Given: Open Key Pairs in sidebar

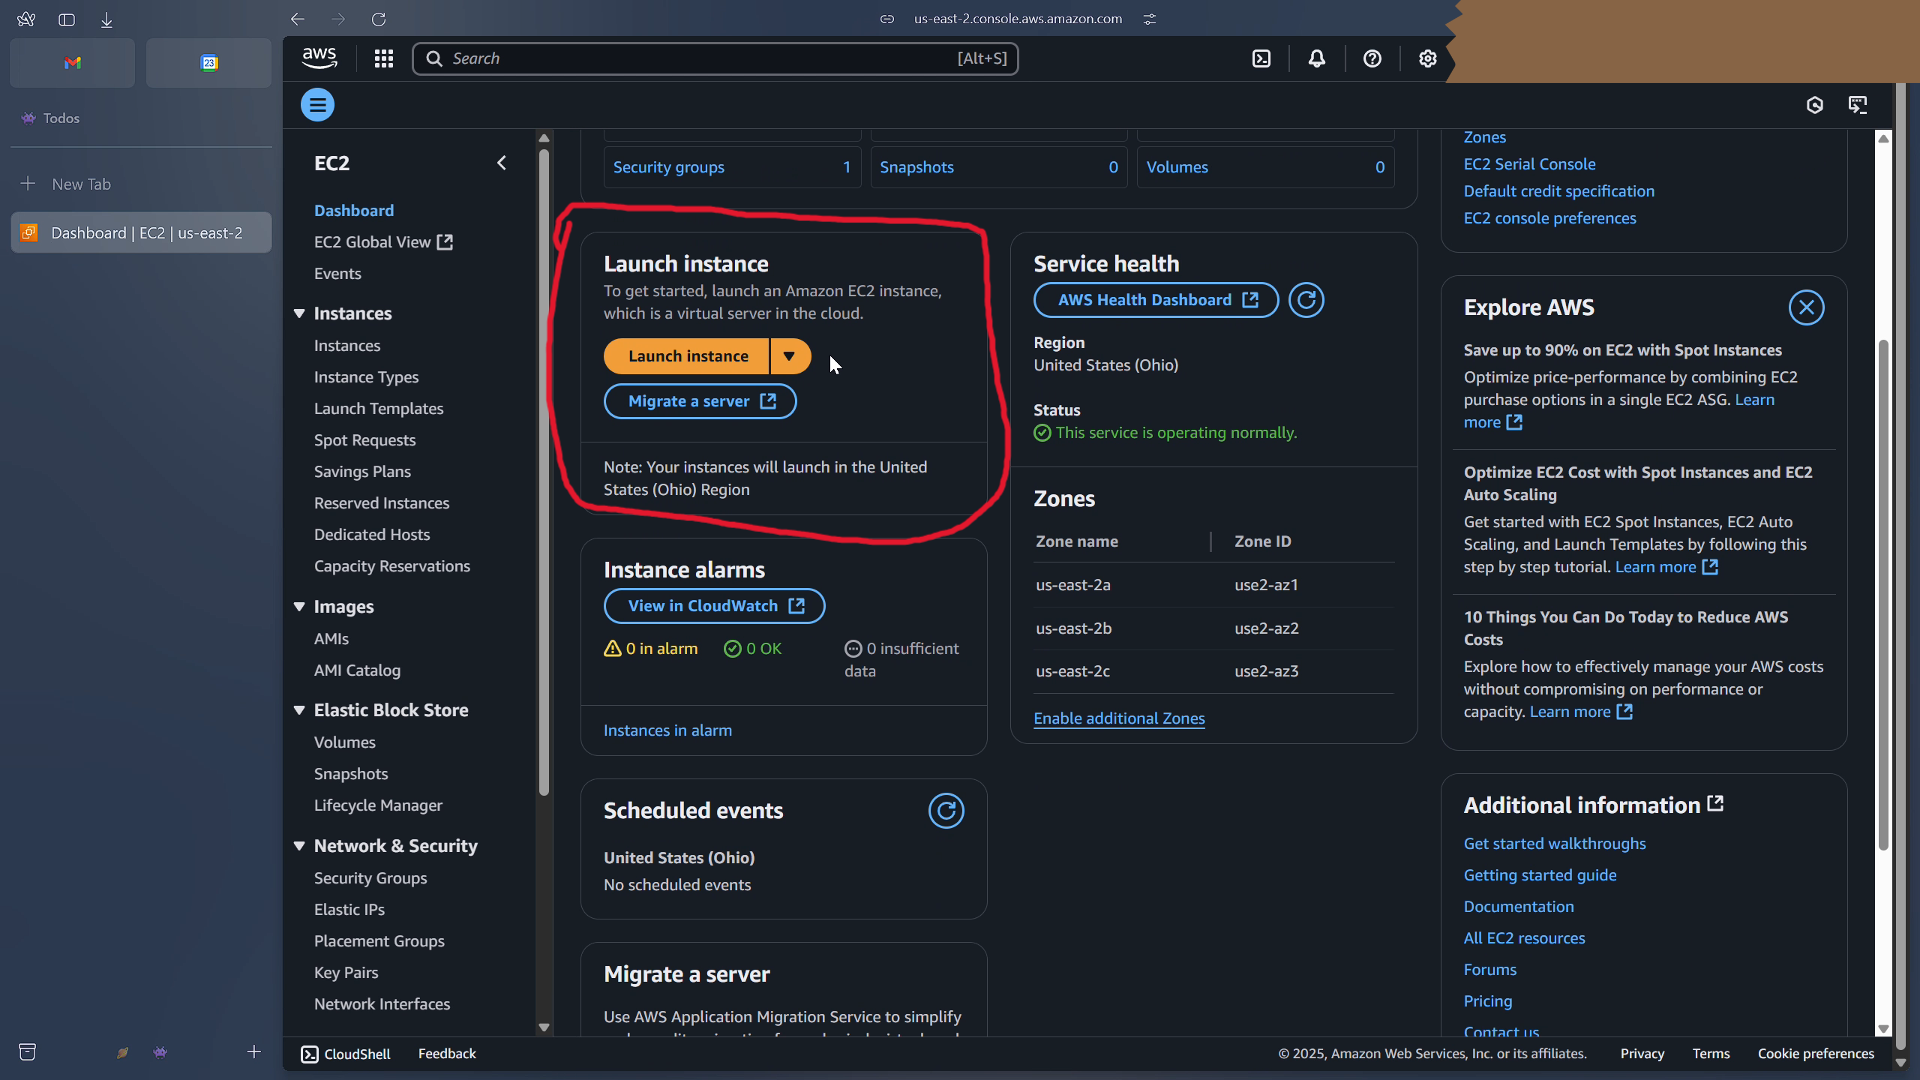Looking at the screenshot, I should click(346, 973).
